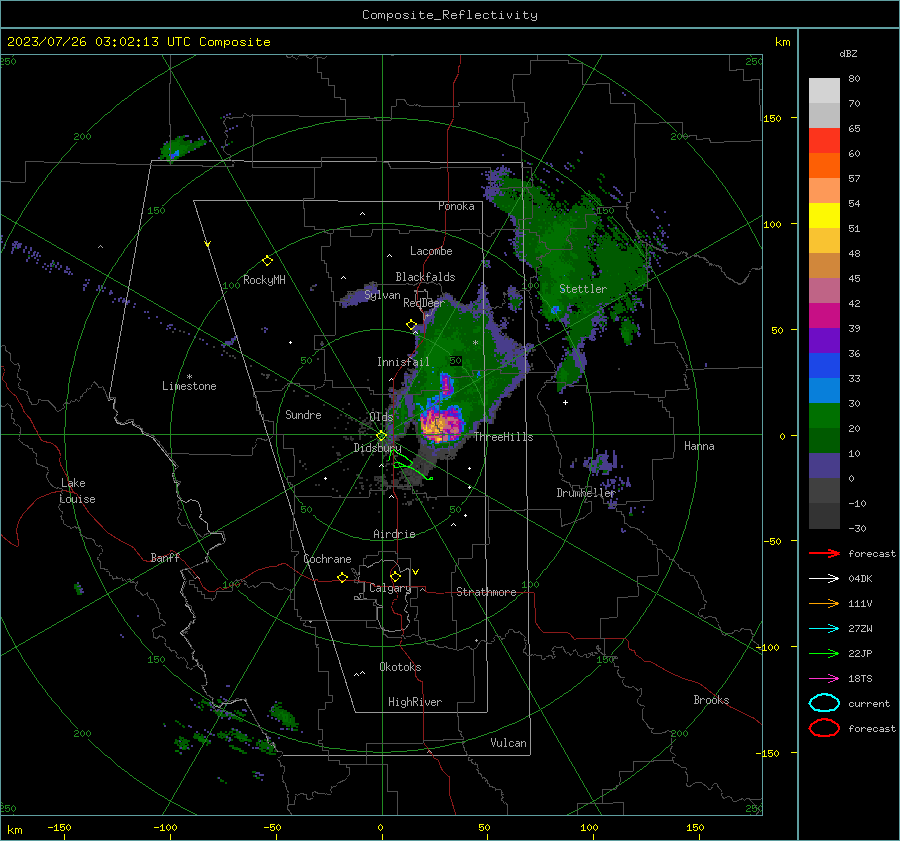900x841 pixels.
Task: Click the purple 39-36 dBZ color swatch
Action: pyautogui.click(x=824, y=340)
